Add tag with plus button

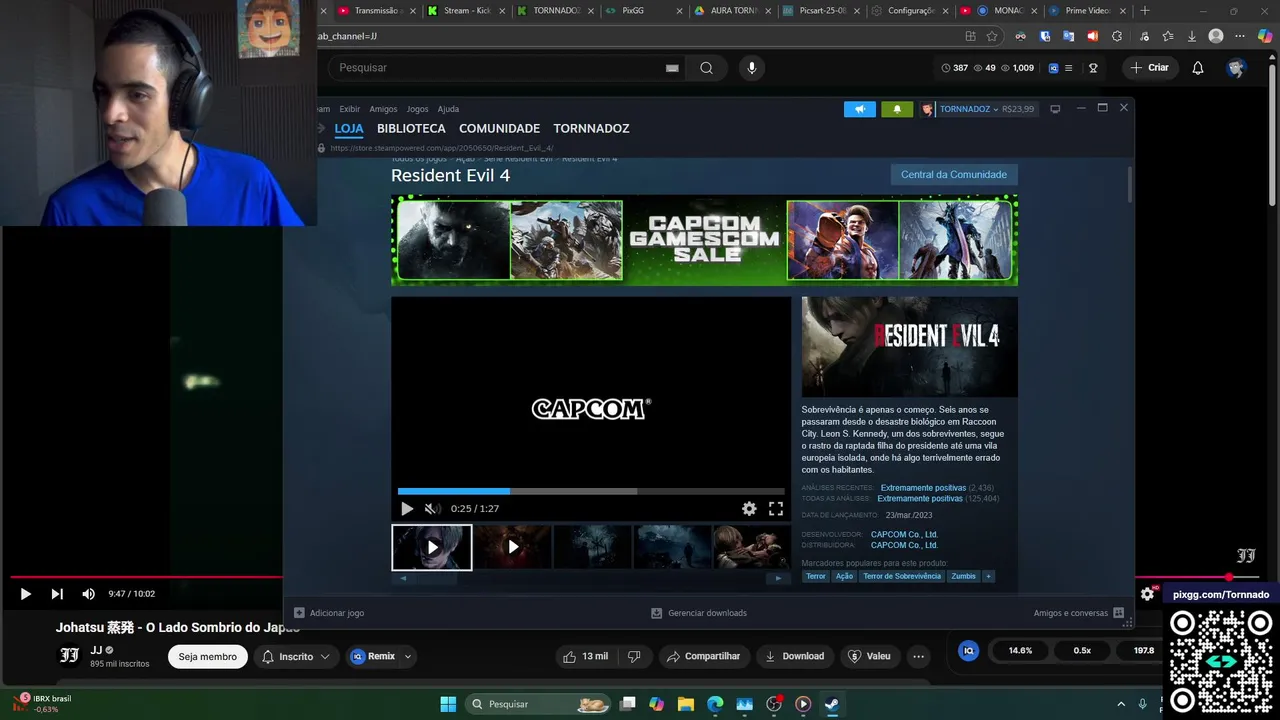(x=988, y=576)
